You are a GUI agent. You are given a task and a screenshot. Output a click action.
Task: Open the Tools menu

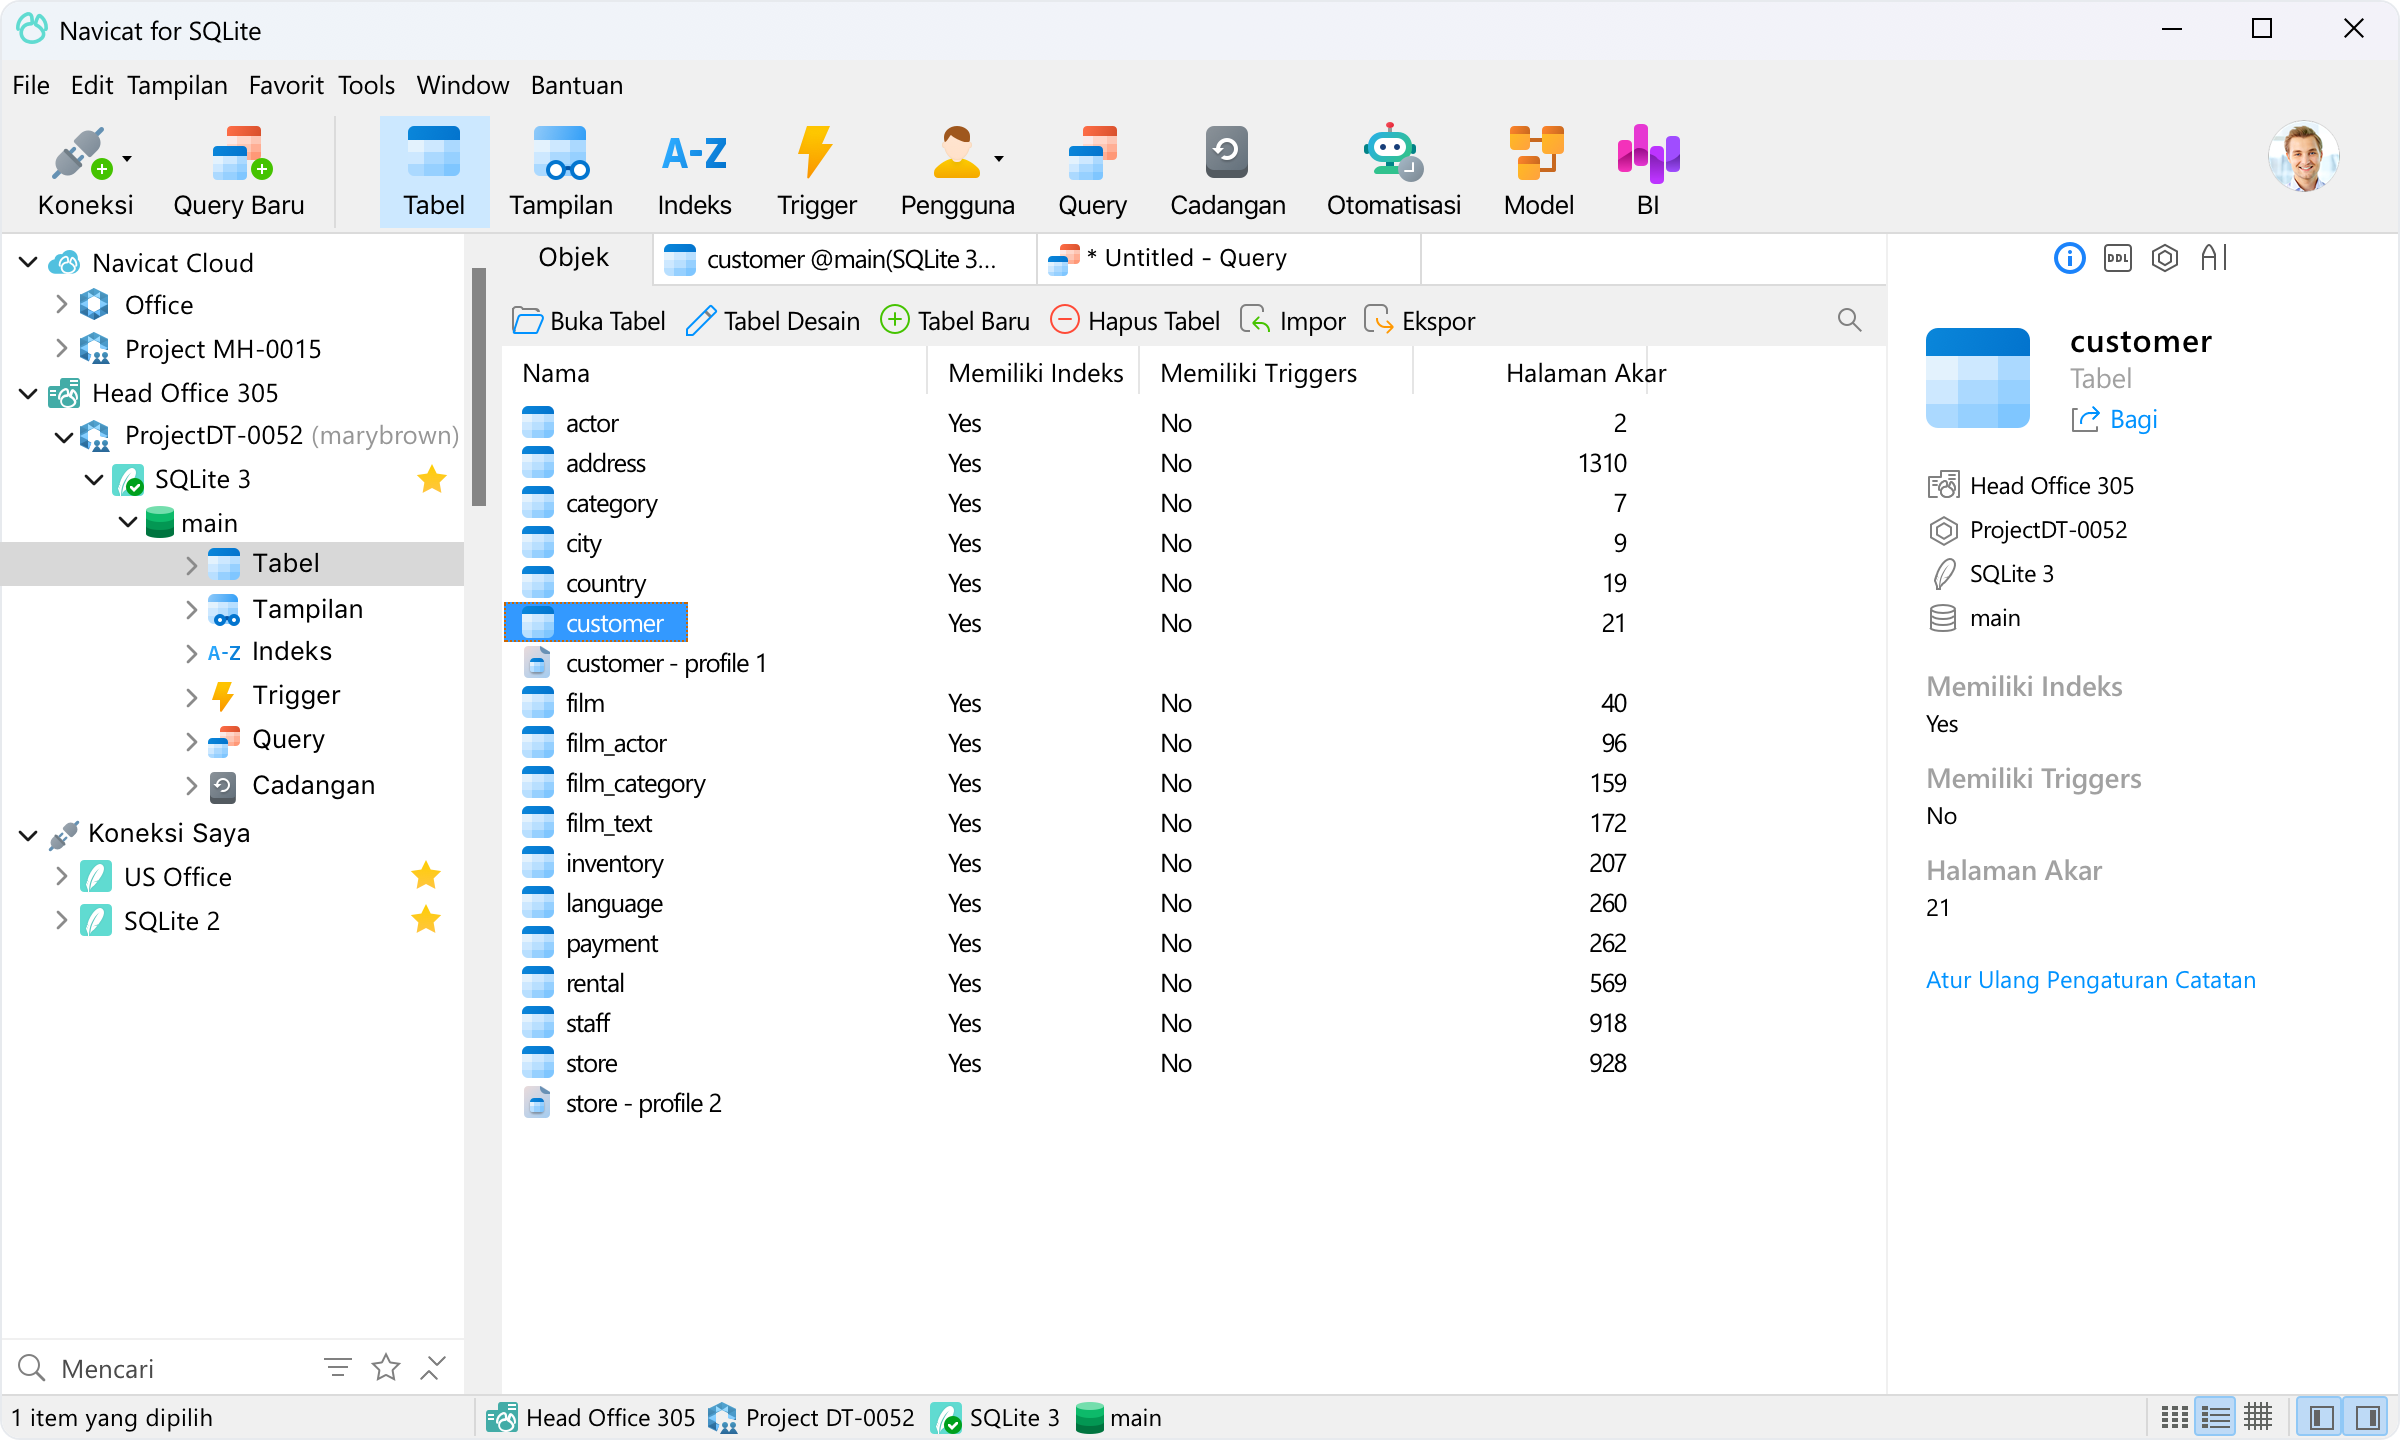click(x=366, y=85)
